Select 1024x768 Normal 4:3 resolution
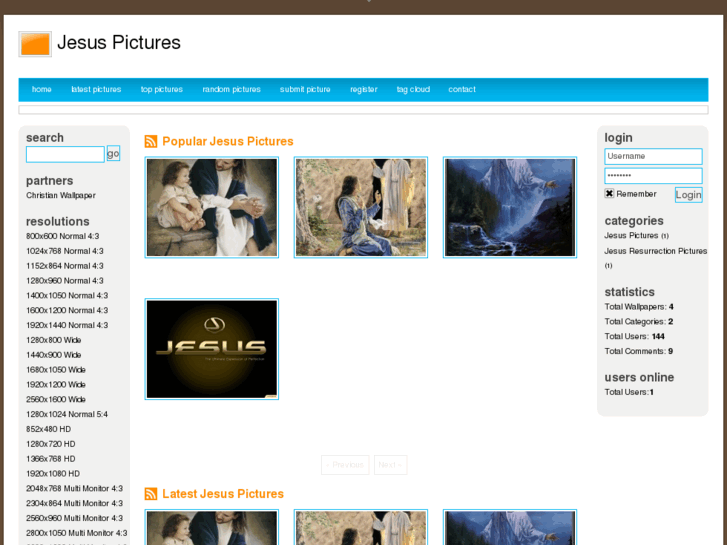 pyautogui.click(x=65, y=251)
